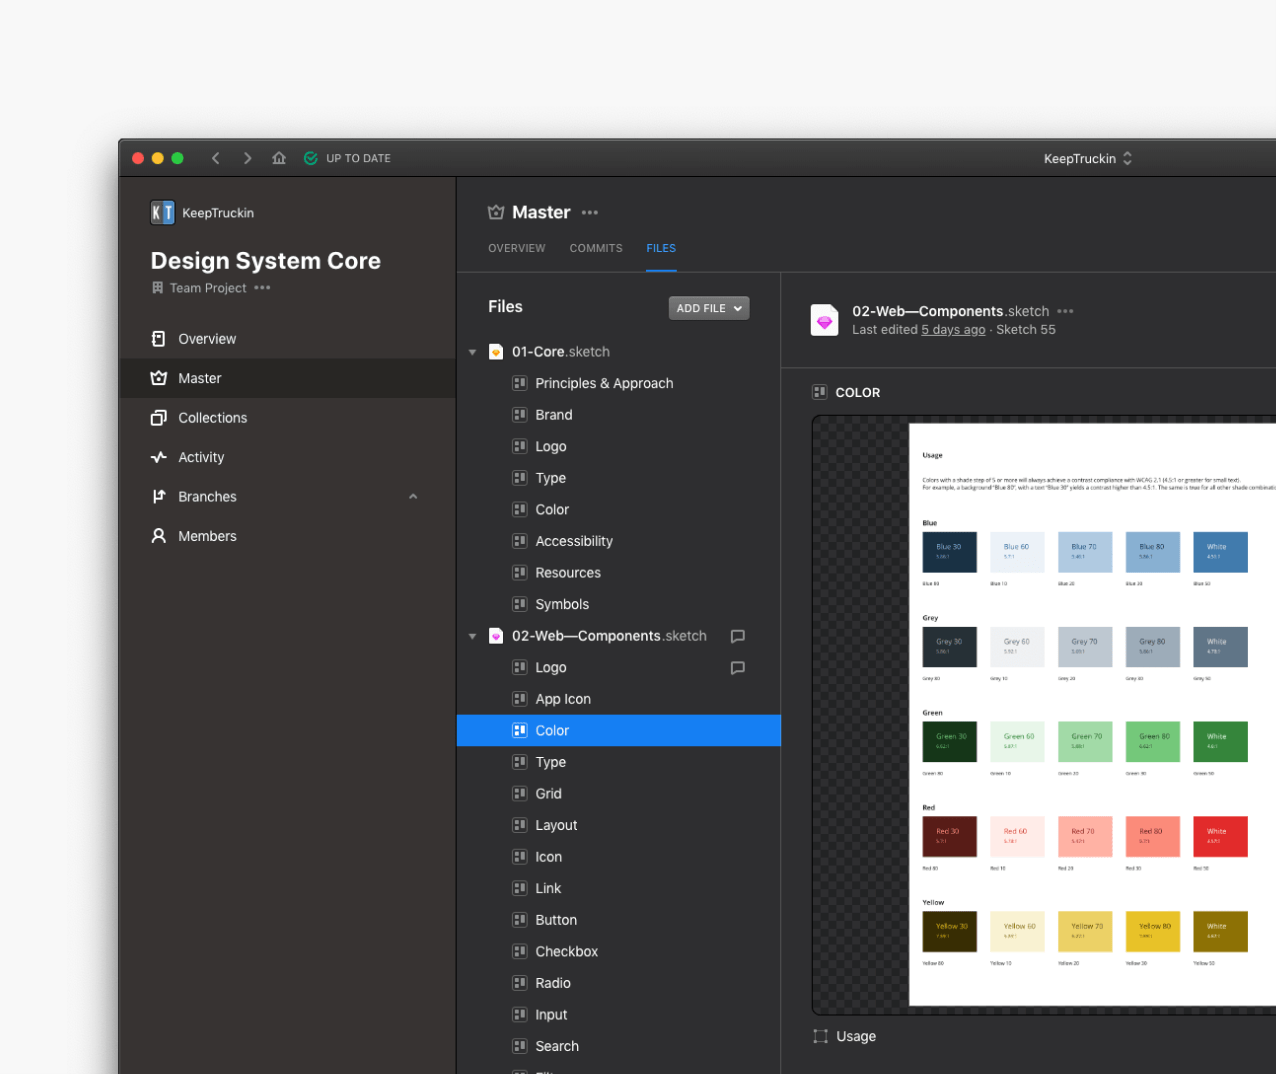This screenshot has width=1276, height=1074.
Task: Switch to the Commits tab
Action: (596, 248)
